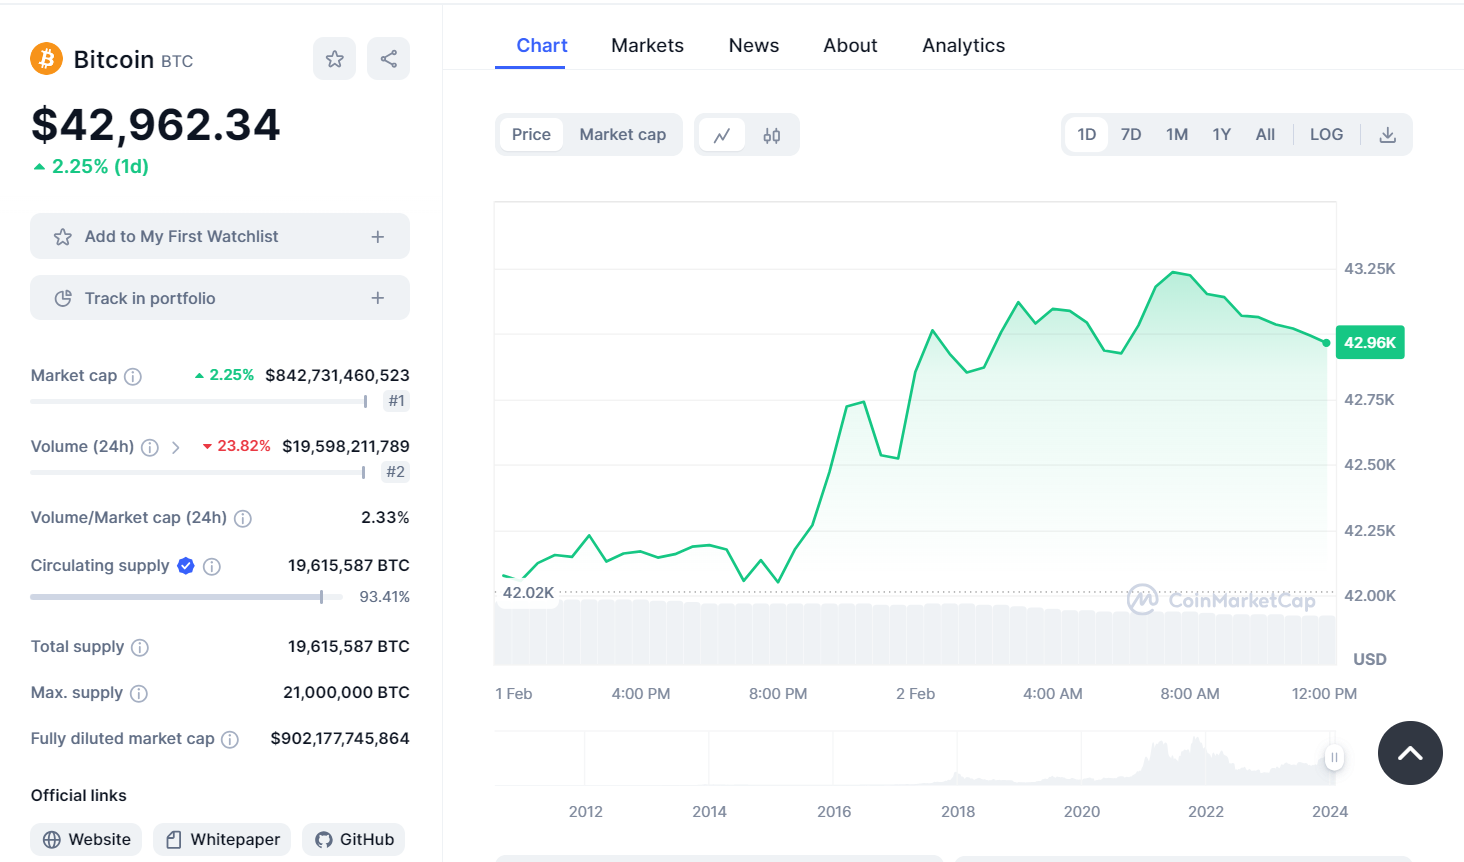The width and height of the screenshot is (1464, 862).
Task: Open the Bitcoin Whitepaper link
Action: tap(222, 840)
